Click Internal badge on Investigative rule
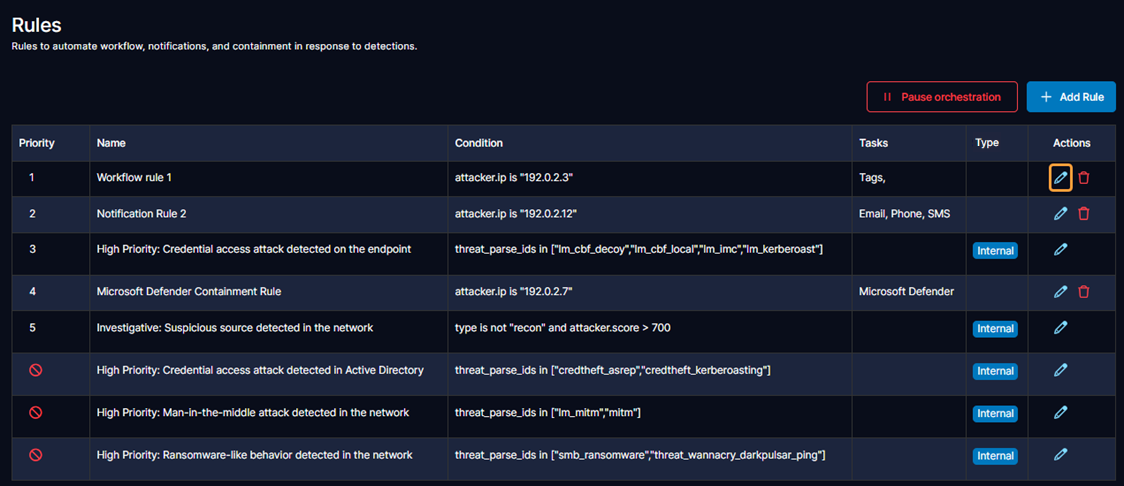Viewport: 1124px width, 486px height. 995,329
